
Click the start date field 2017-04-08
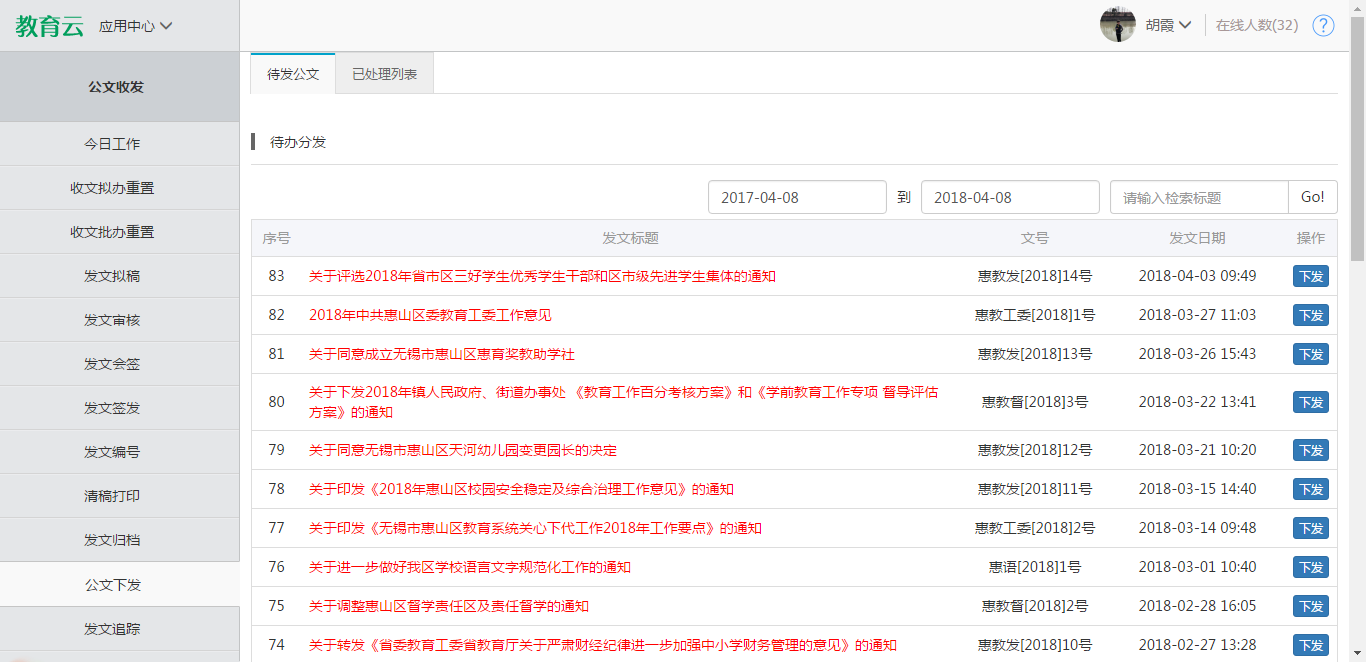(x=796, y=197)
